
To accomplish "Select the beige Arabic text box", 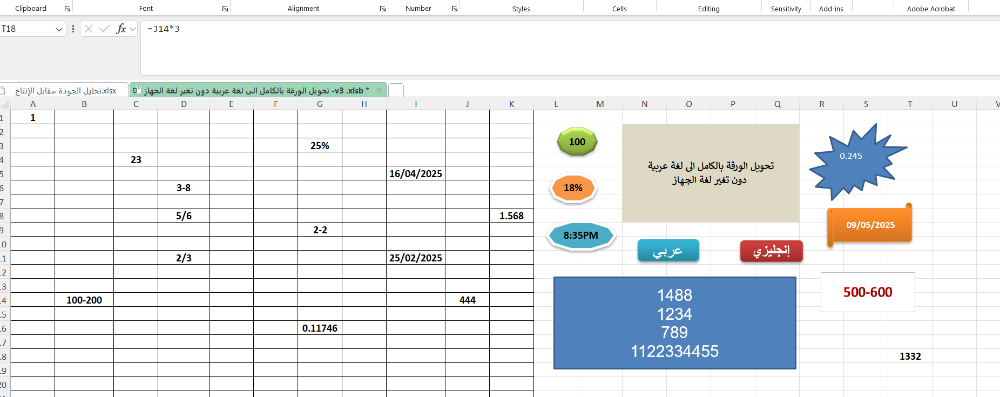I will pos(710,173).
